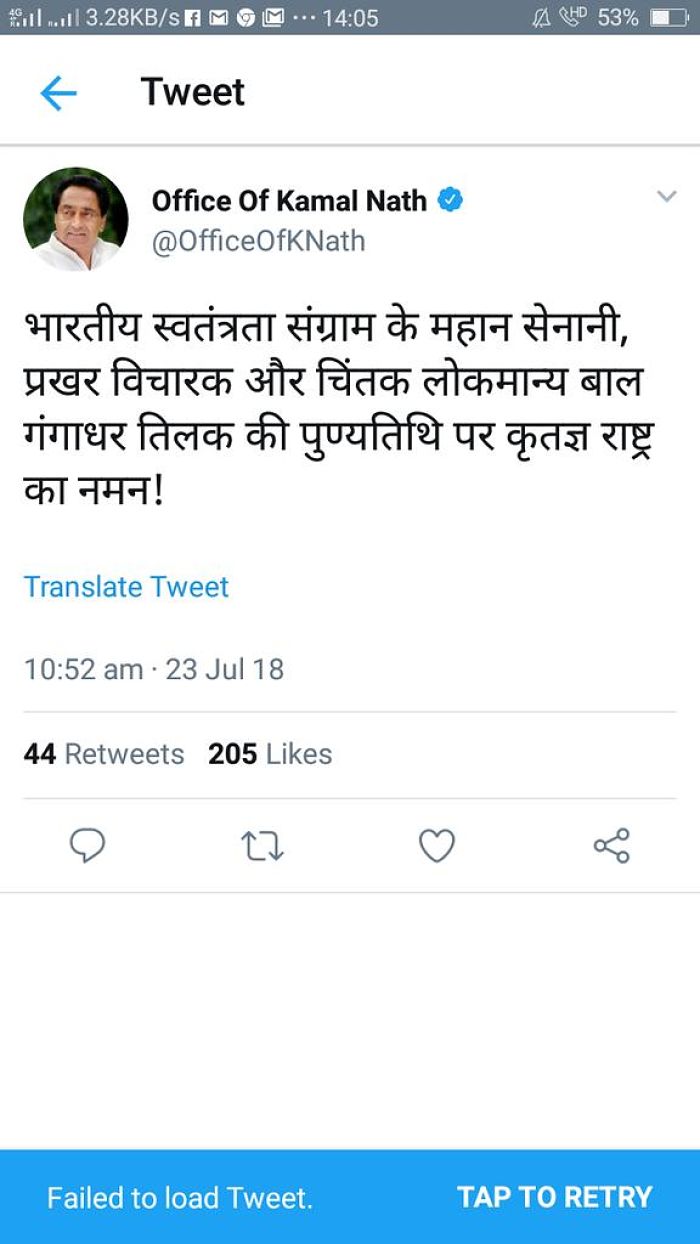This screenshot has height=1244, width=700.
Task: Like the tweet with the heart icon
Action: (x=437, y=846)
